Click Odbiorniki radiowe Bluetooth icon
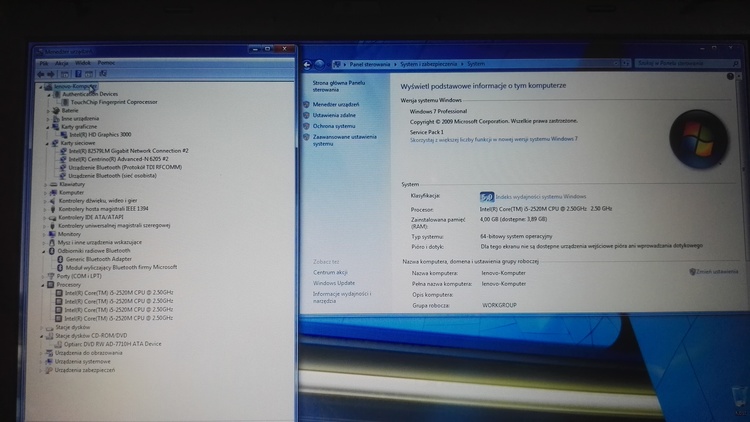 [x=52, y=251]
